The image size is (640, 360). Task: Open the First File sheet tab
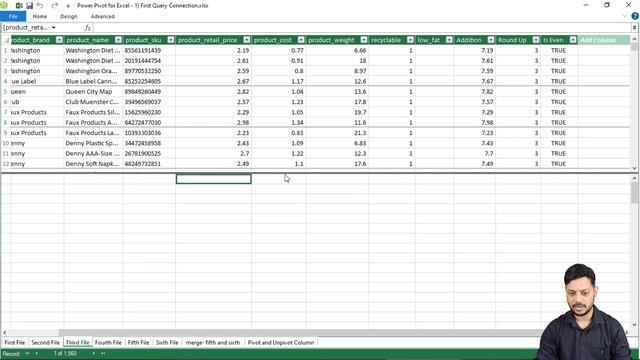tap(15, 342)
